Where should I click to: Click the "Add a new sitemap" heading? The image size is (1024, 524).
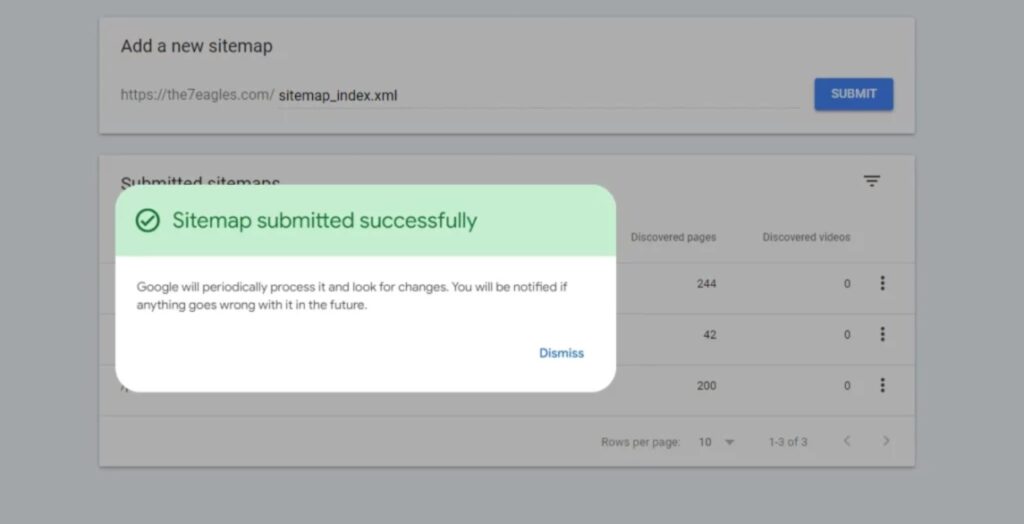click(196, 46)
